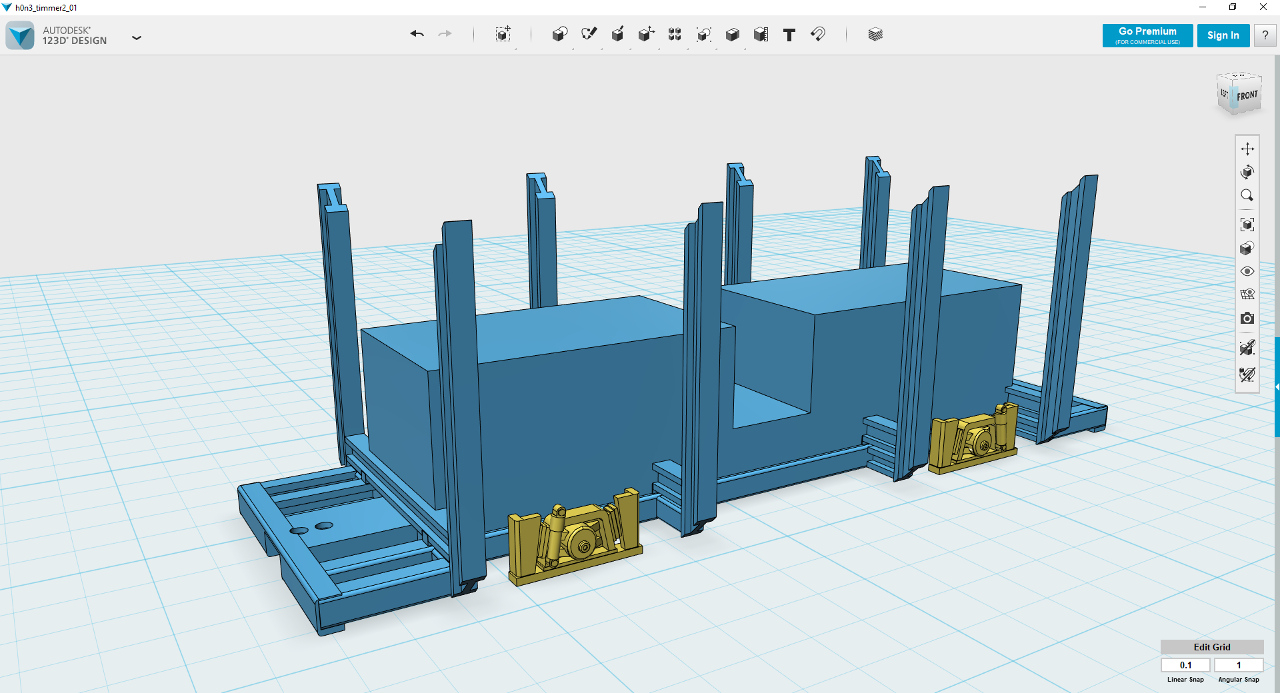Toggle the sketch snap off icon
Image resolution: width=1280 pixels, height=693 pixels.
pyautogui.click(x=1247, y=375)
